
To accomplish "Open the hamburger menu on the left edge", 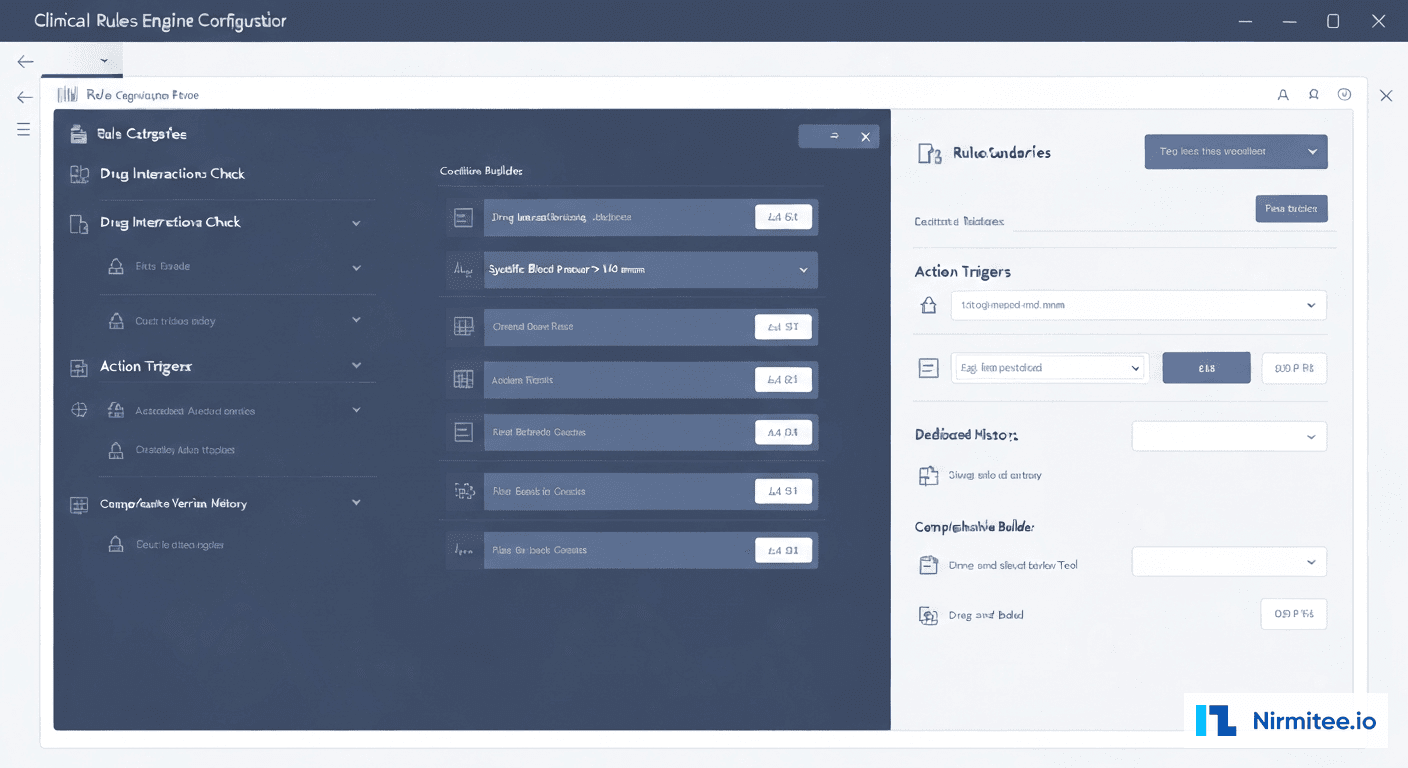I will click(x=23, y=128).
